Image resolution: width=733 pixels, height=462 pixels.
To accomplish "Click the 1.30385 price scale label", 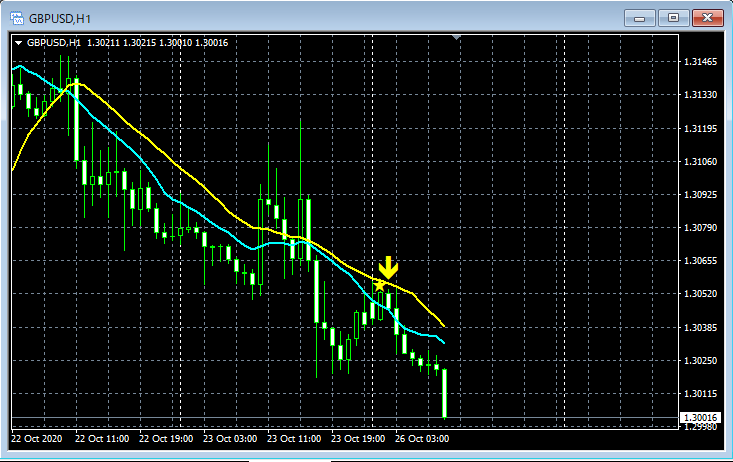I will [700, 328].
